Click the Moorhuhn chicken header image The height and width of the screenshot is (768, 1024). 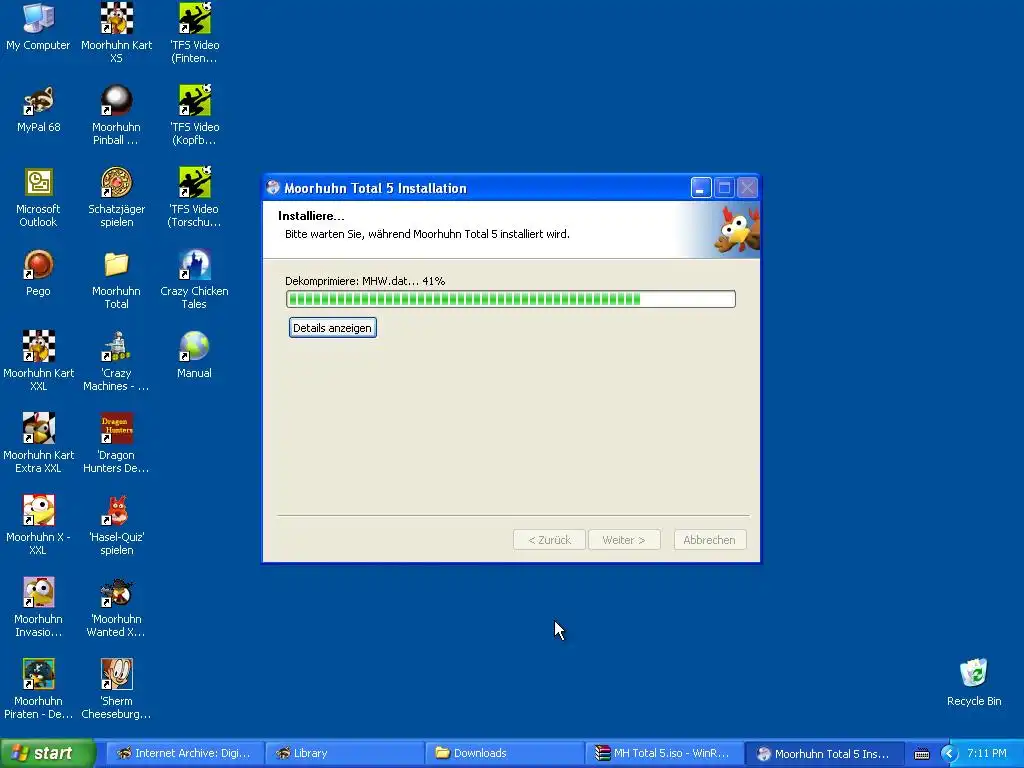click(737, 229)
